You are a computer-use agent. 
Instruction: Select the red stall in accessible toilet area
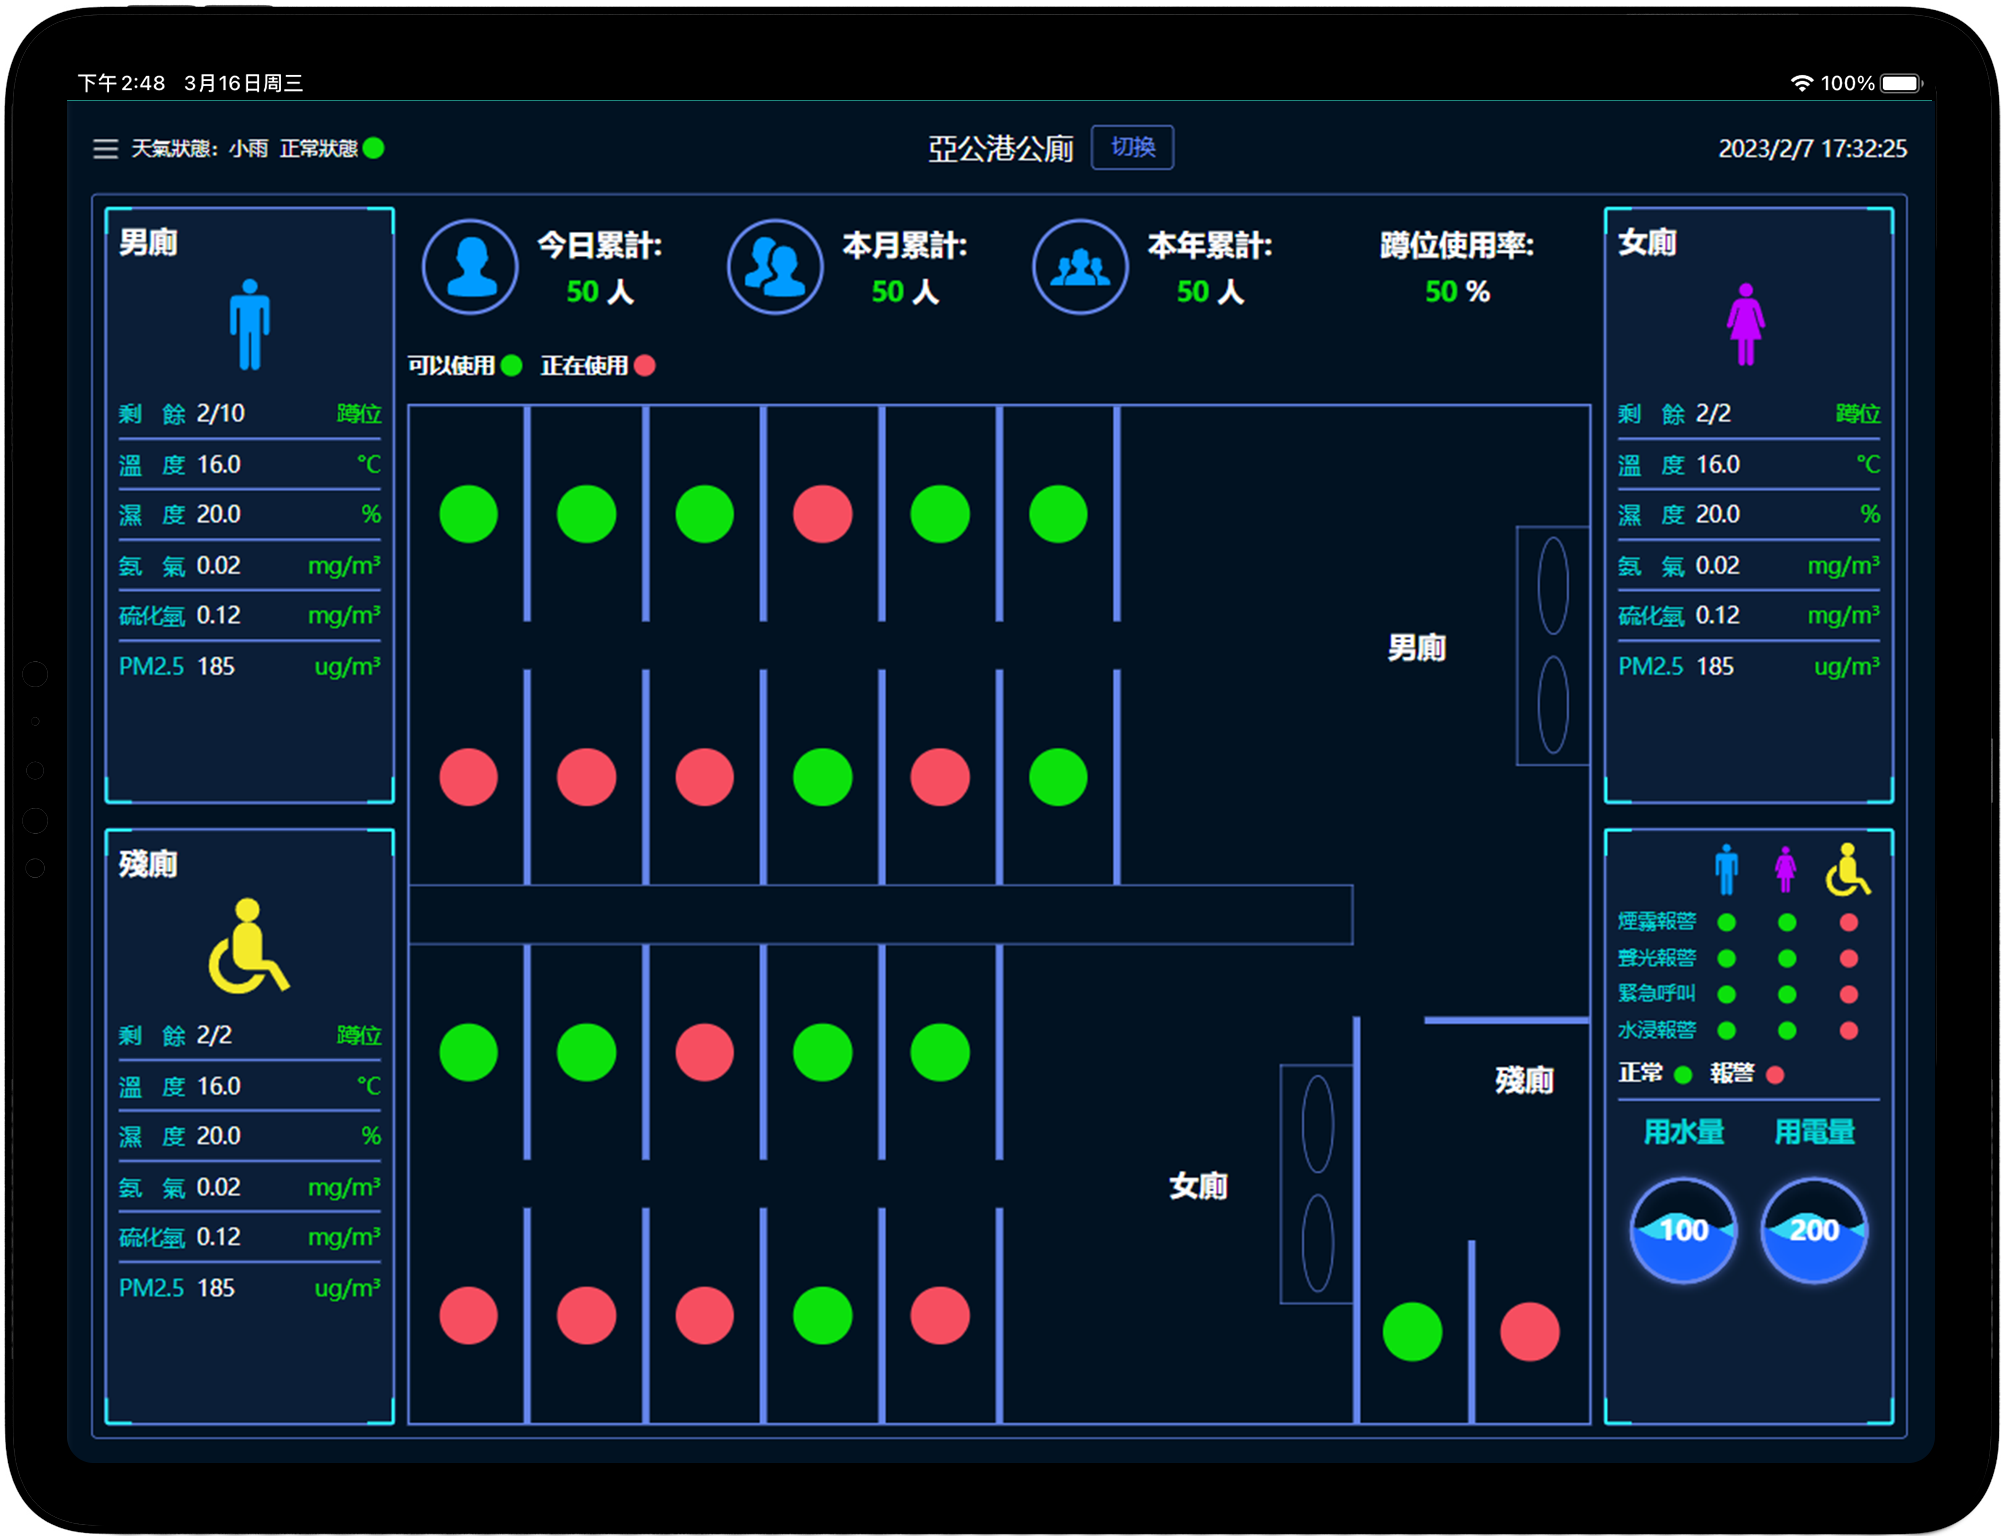click(x=1529, y=1331)
